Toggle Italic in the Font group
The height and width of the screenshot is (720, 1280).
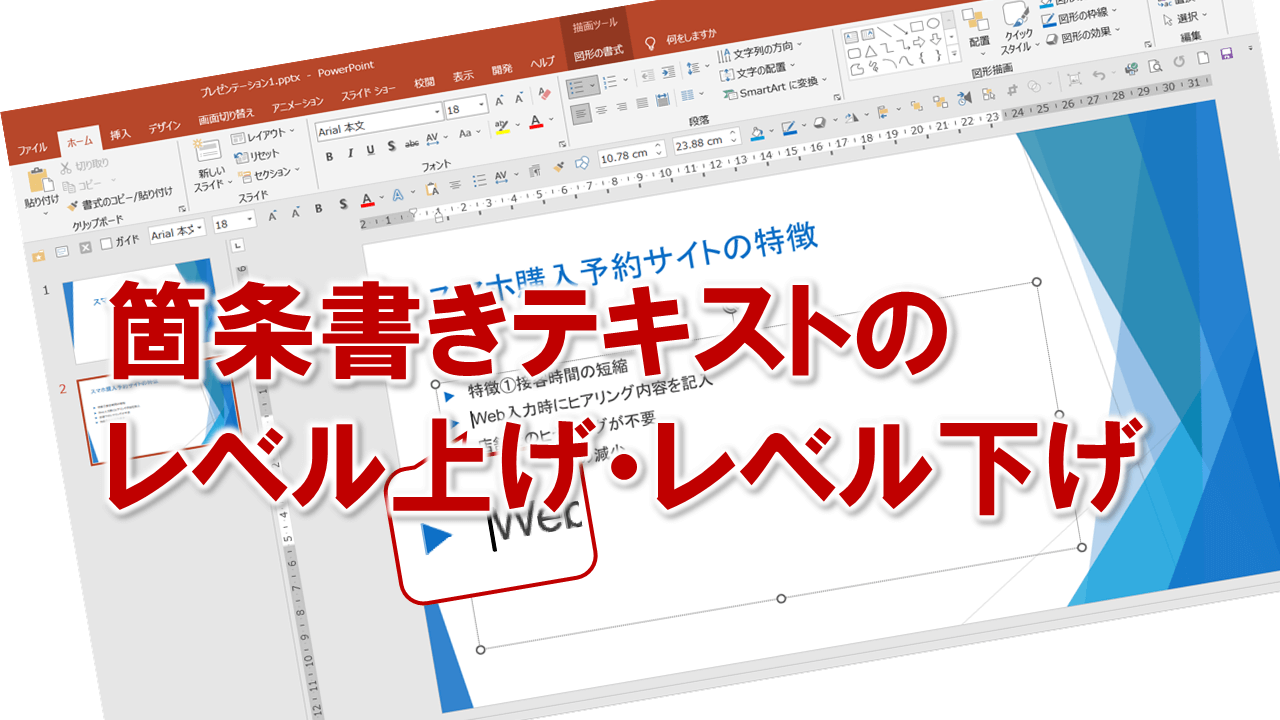pyautogui.click(x=352, y=153)
